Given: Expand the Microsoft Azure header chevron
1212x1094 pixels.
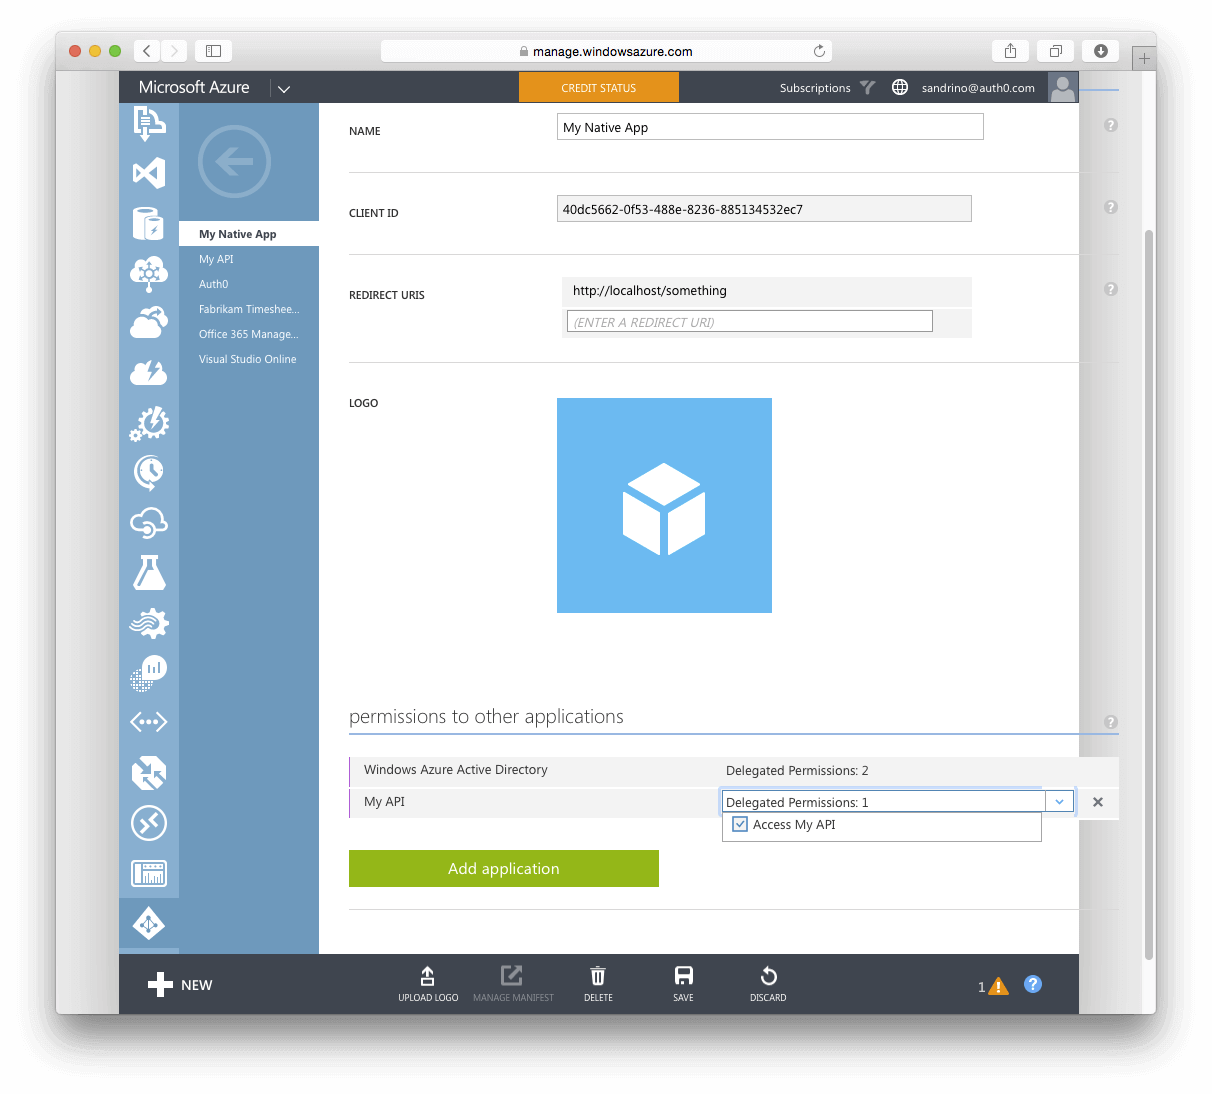Looking at the screenshot, I should [284, 89].
